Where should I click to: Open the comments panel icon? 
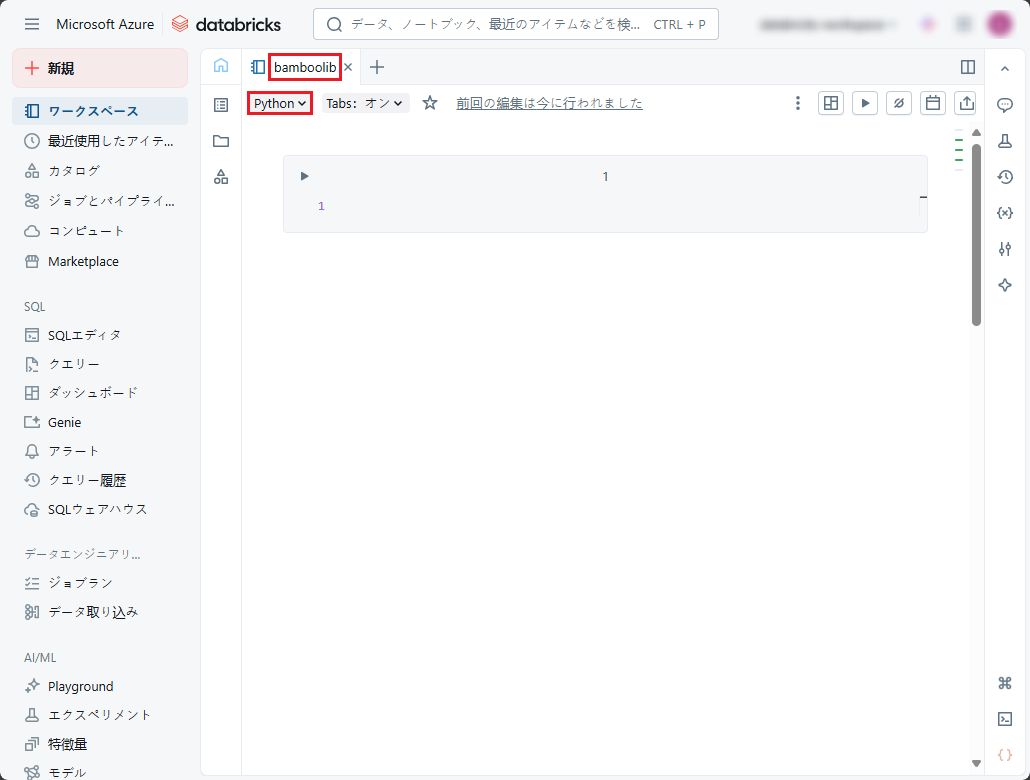coord(1005,105)
